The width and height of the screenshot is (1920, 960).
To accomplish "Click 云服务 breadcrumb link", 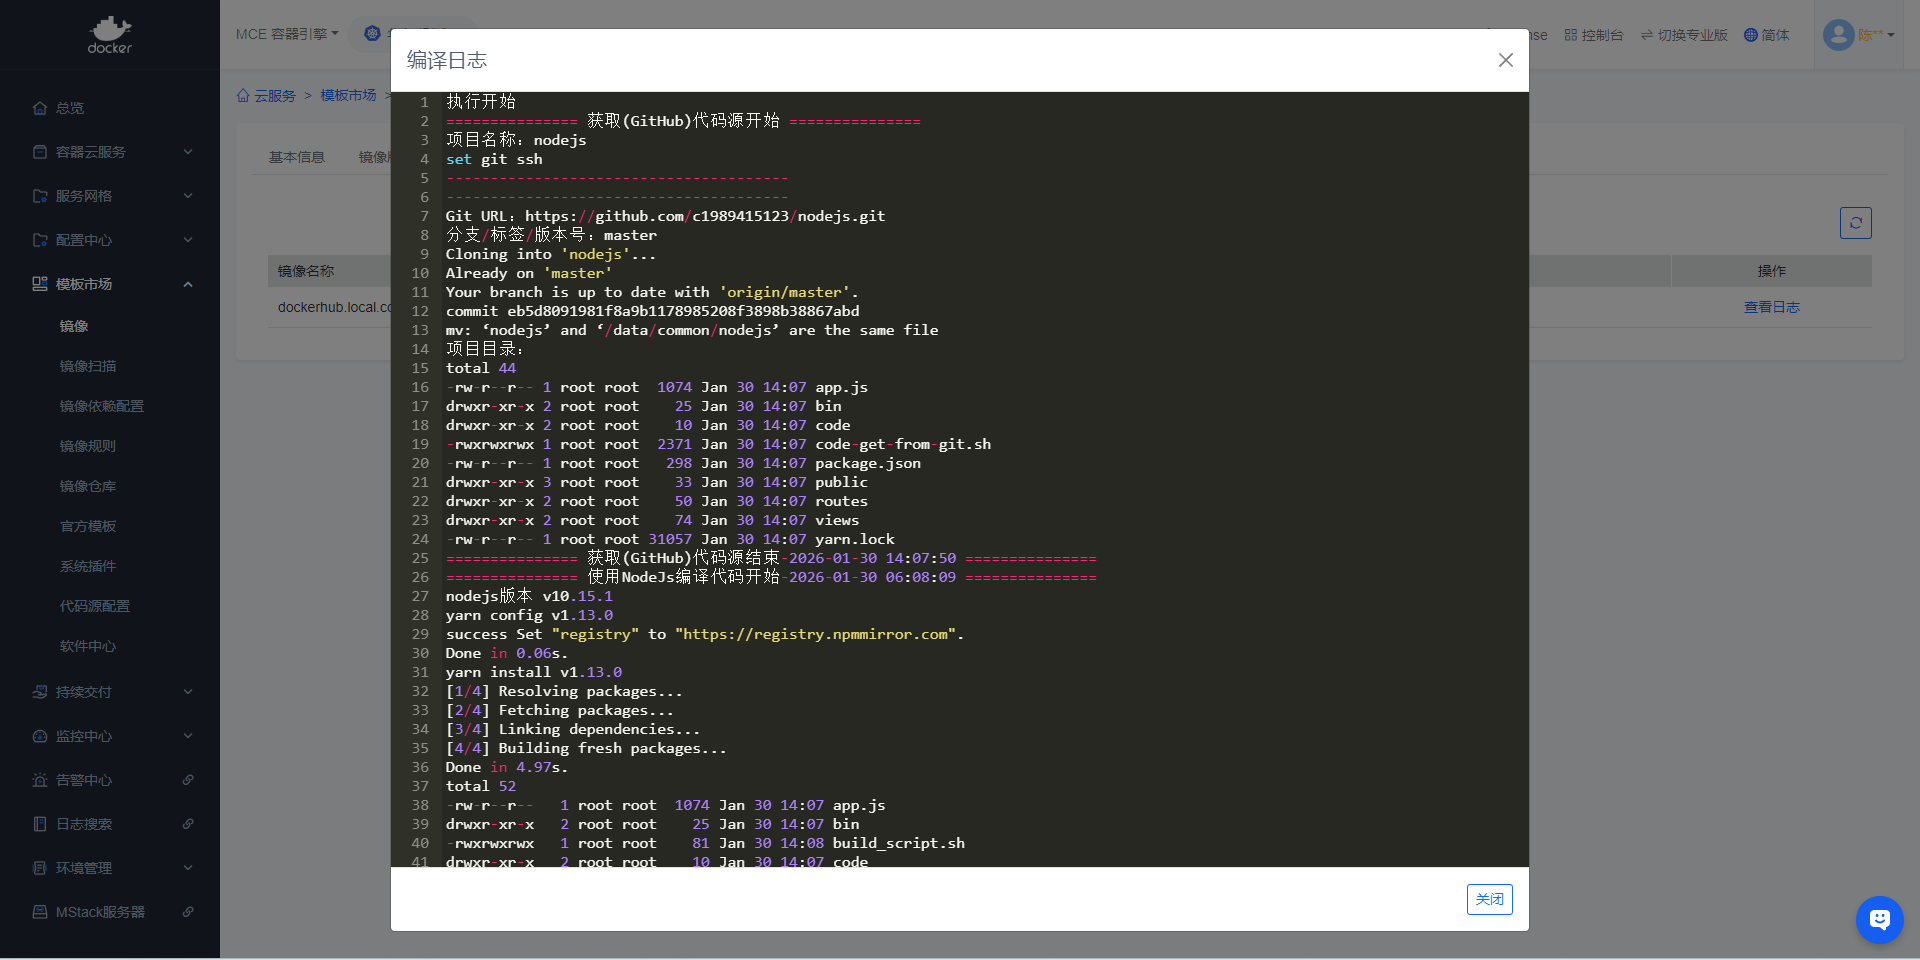I will pos(274,96).
